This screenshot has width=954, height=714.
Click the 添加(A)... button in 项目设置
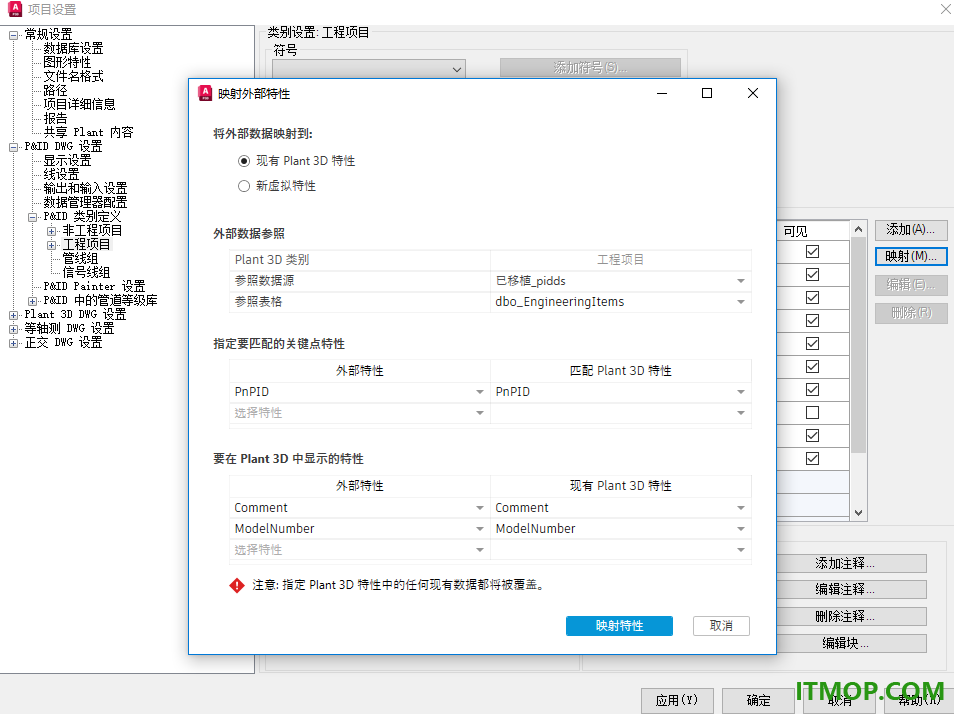tap(911, 230)
